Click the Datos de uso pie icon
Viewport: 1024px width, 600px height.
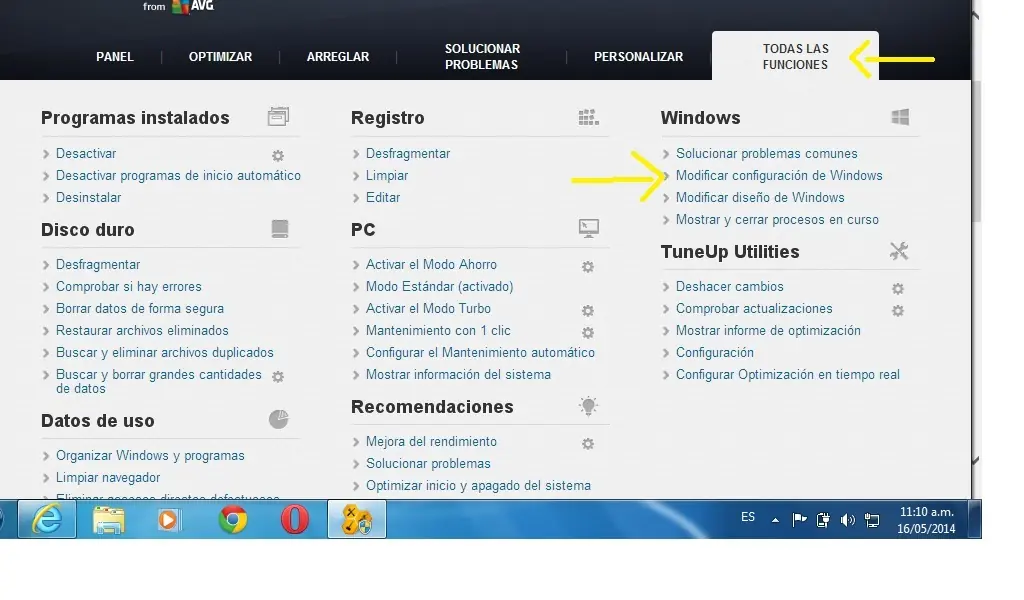279,419
